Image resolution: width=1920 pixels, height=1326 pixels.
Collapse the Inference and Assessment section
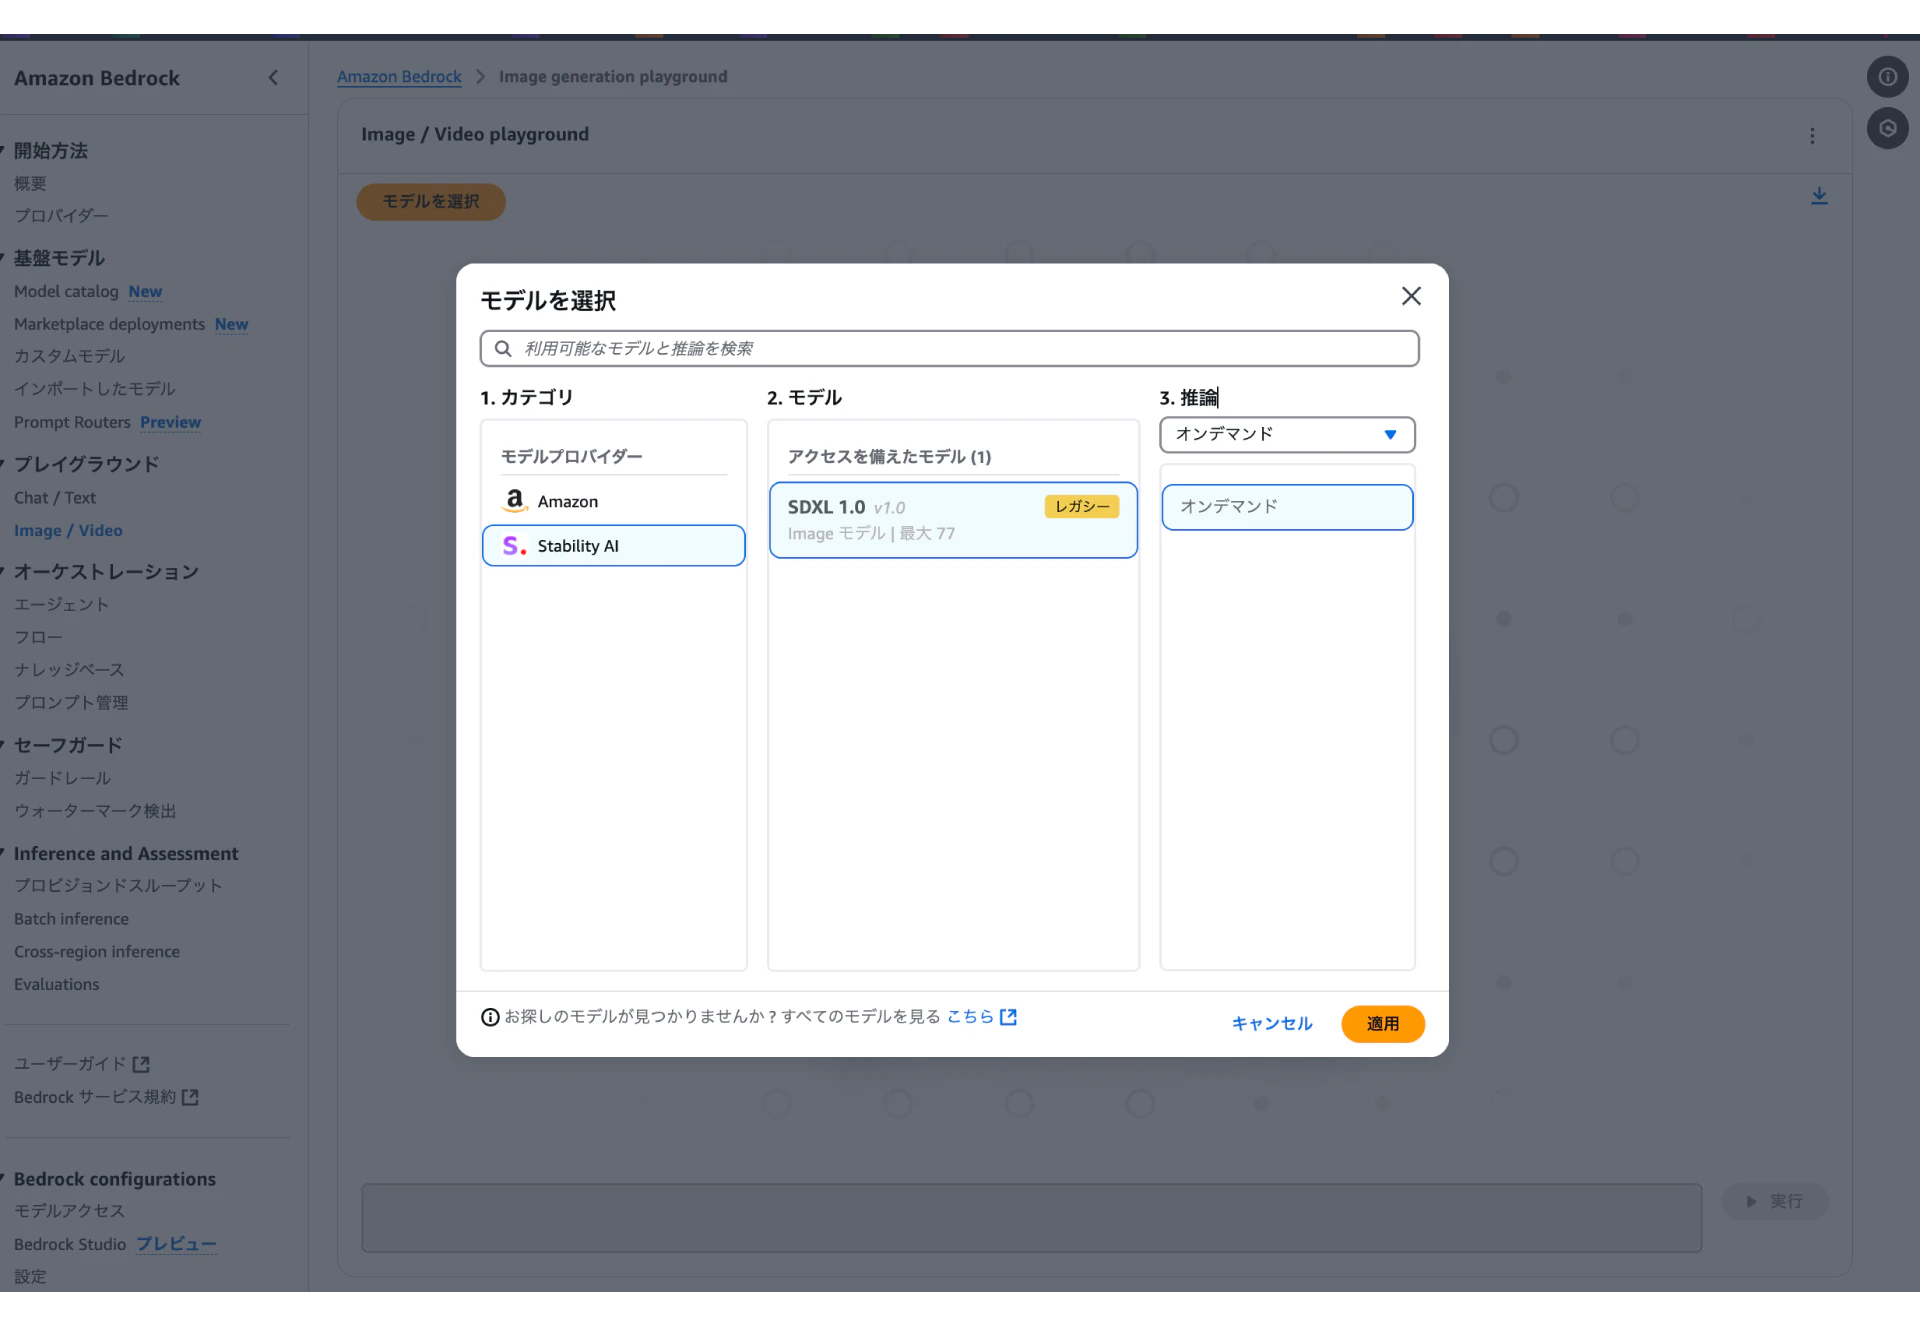(3, 853)
